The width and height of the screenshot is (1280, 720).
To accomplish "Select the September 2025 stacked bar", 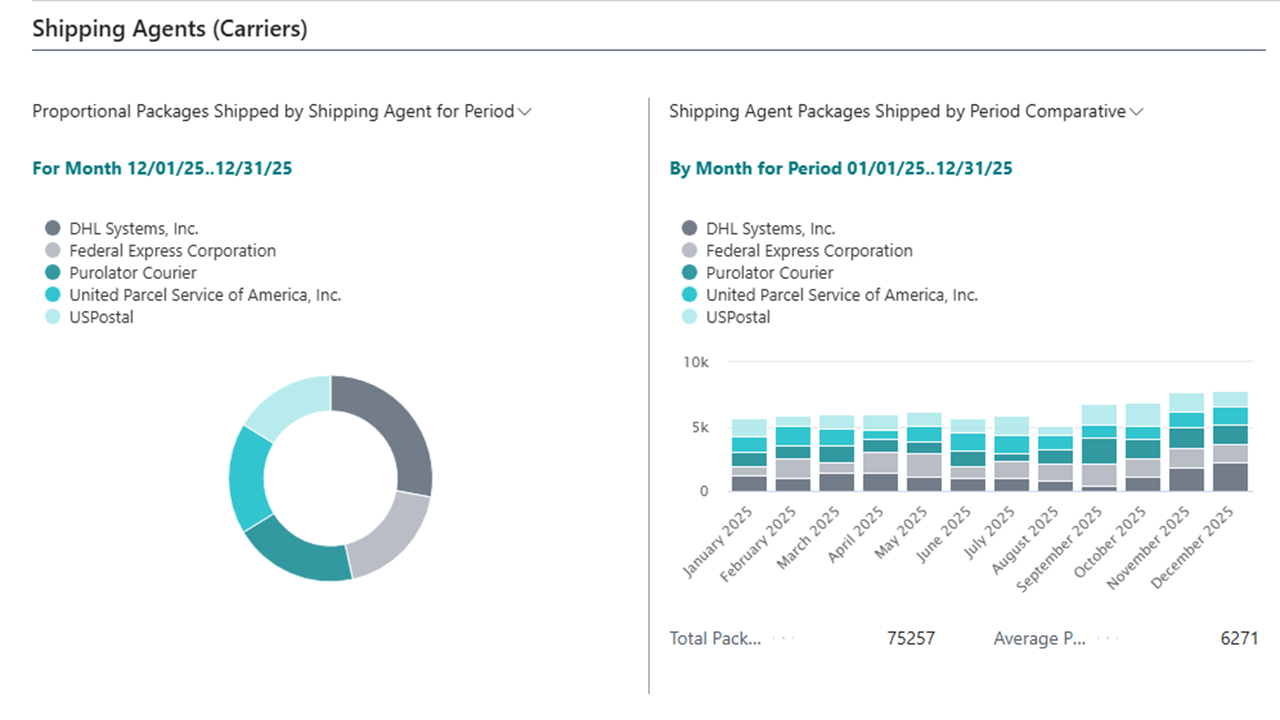I will 1100,448.
